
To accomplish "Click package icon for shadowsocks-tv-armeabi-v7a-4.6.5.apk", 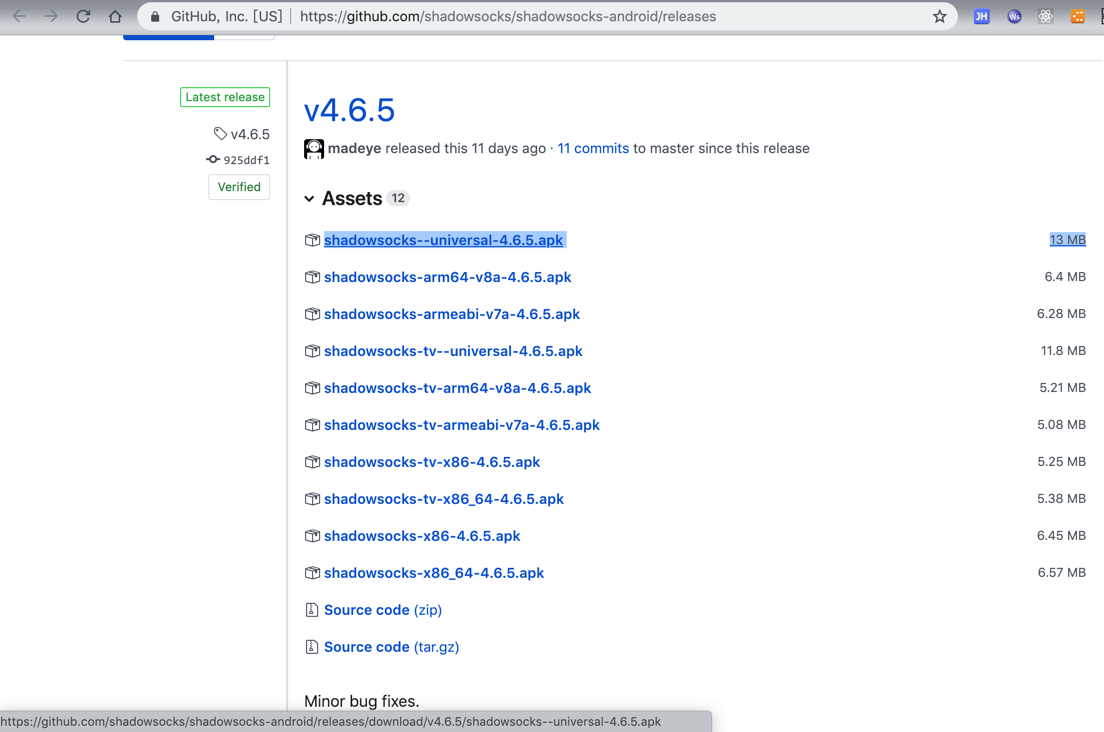I will (312, 425).
